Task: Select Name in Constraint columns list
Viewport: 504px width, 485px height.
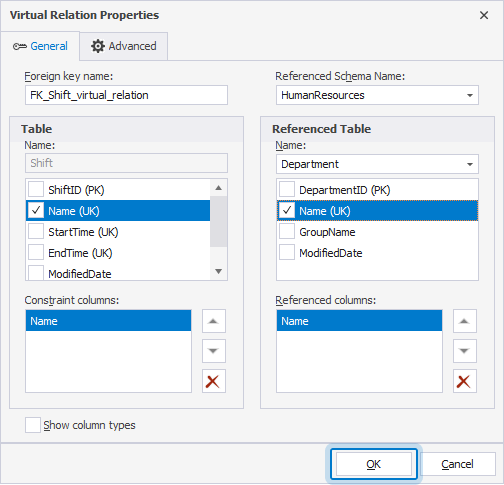Action: point(108,321)
